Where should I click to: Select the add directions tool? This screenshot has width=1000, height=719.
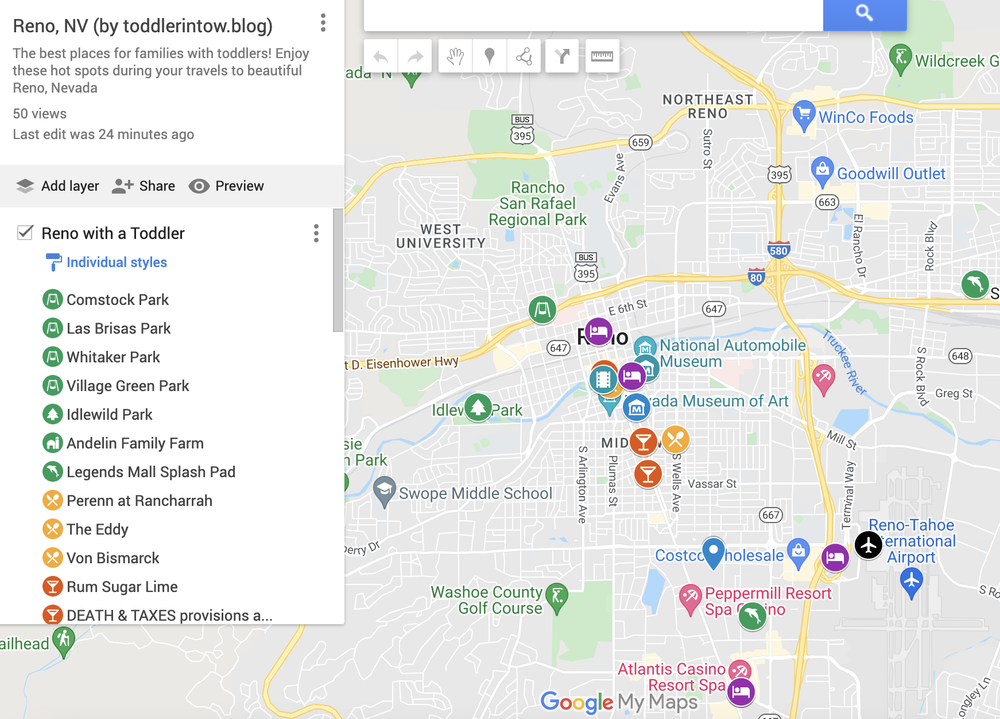pos(562,57)
